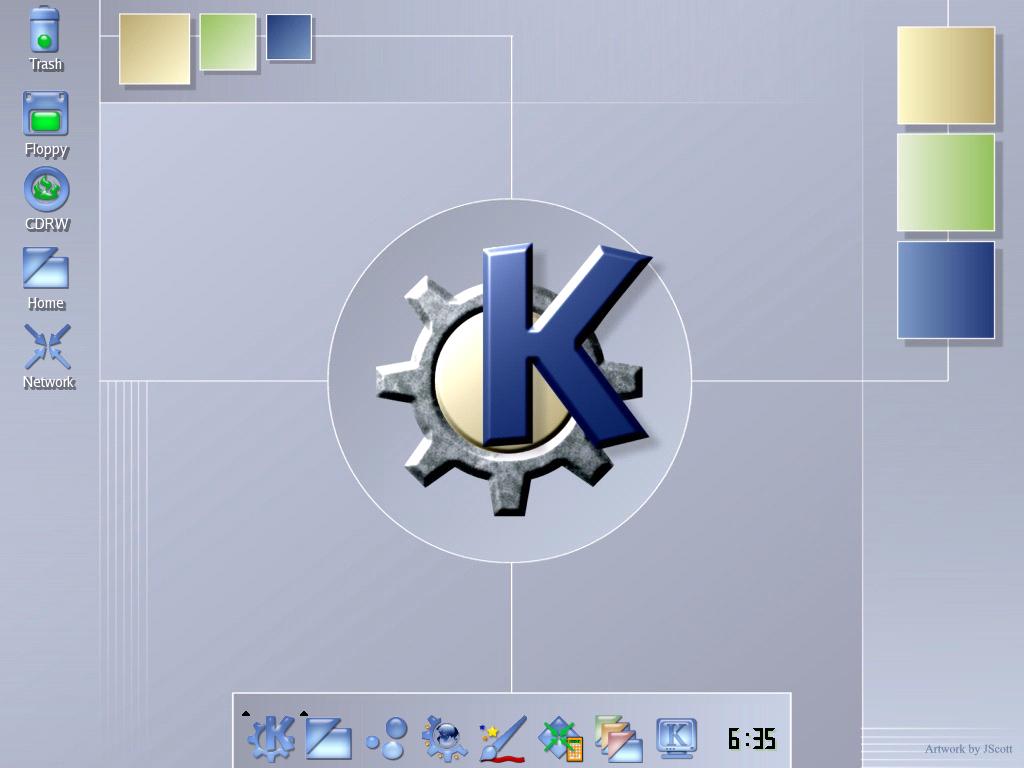1024x768 pixels.
Task: Expand the small arrow above panel folder icon
Action: coord(304,714)
